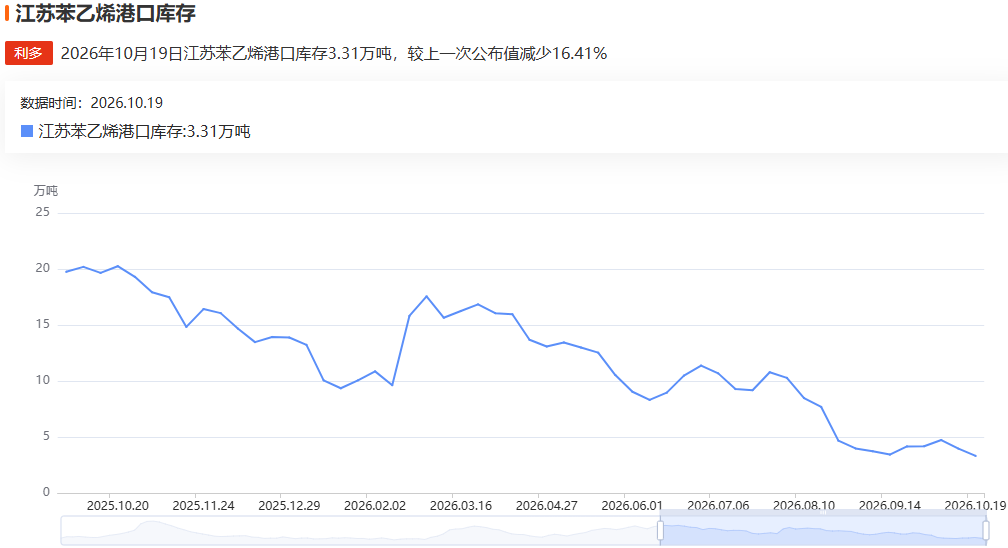Click the x-axis label 2026.06.01
1008x548 pixels.
click(x=633, y=506)
